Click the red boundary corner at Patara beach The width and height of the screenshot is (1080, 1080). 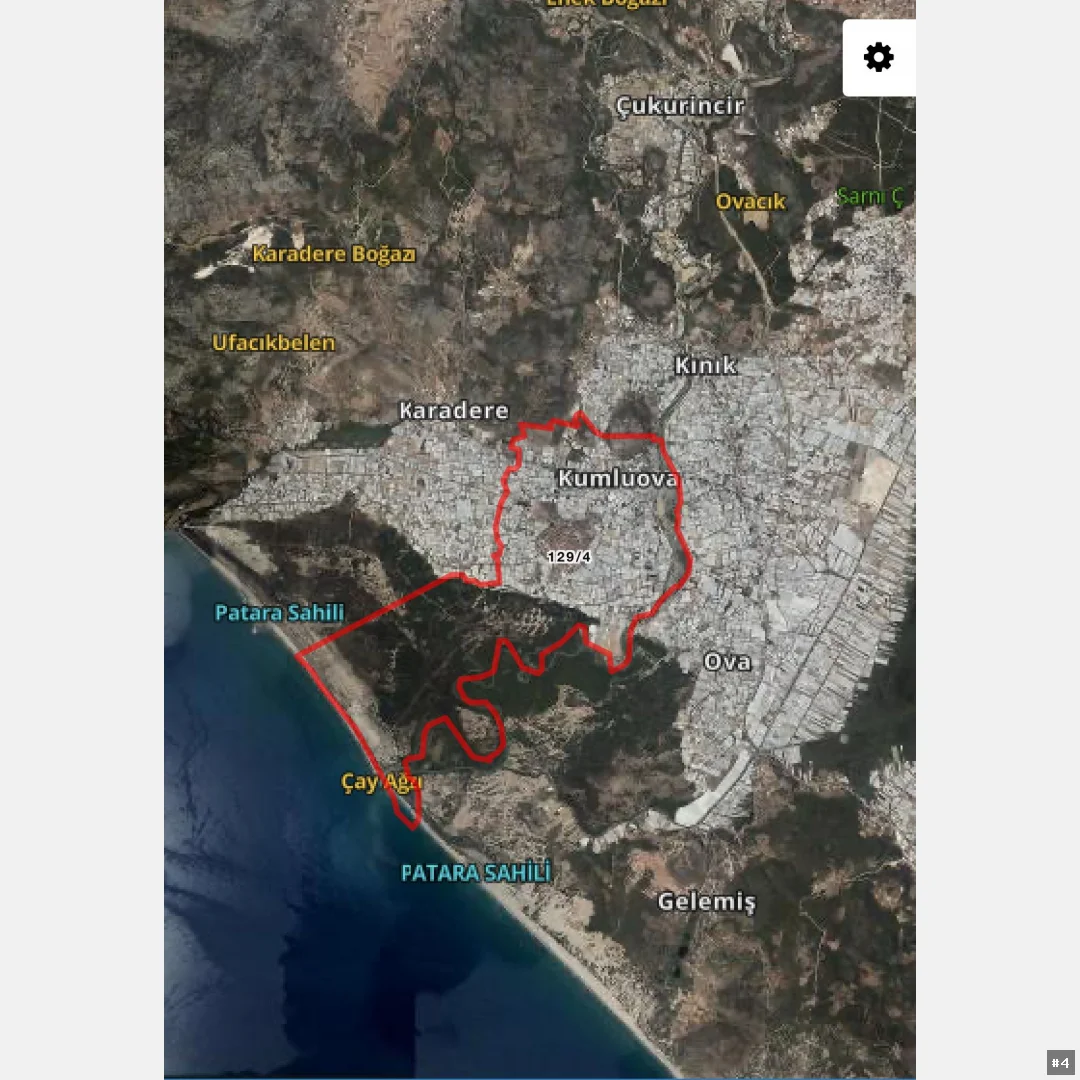[298, 656]
